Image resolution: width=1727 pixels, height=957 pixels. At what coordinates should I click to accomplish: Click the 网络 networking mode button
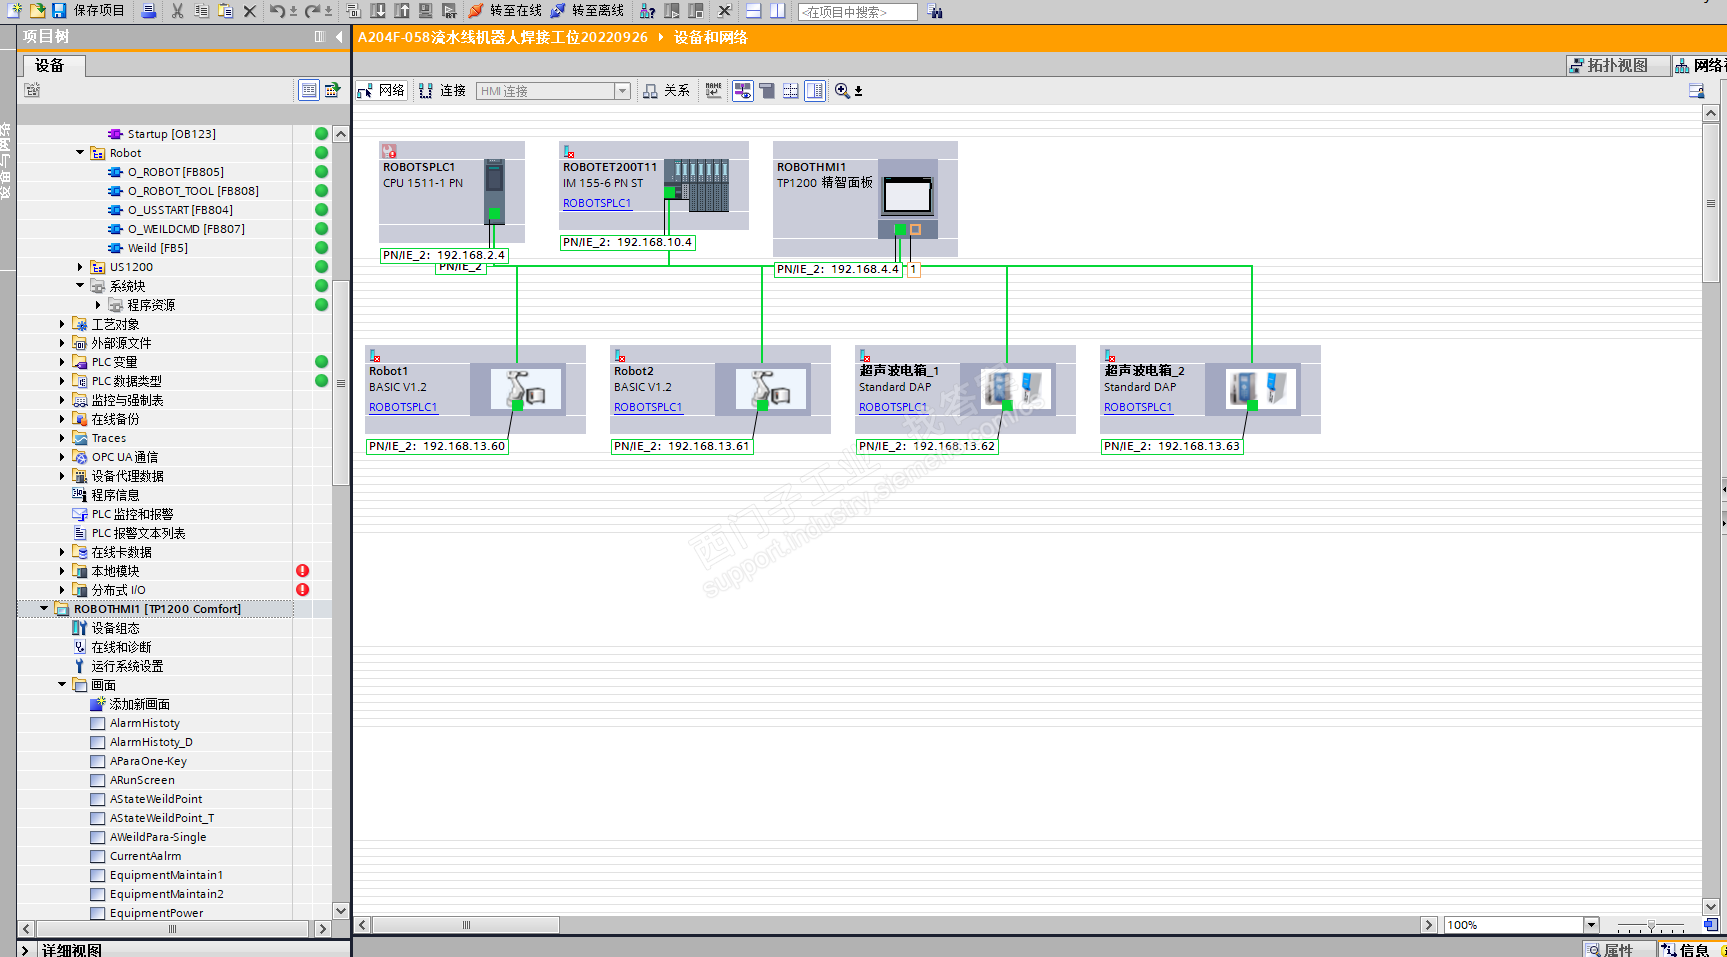pos(381,91)
